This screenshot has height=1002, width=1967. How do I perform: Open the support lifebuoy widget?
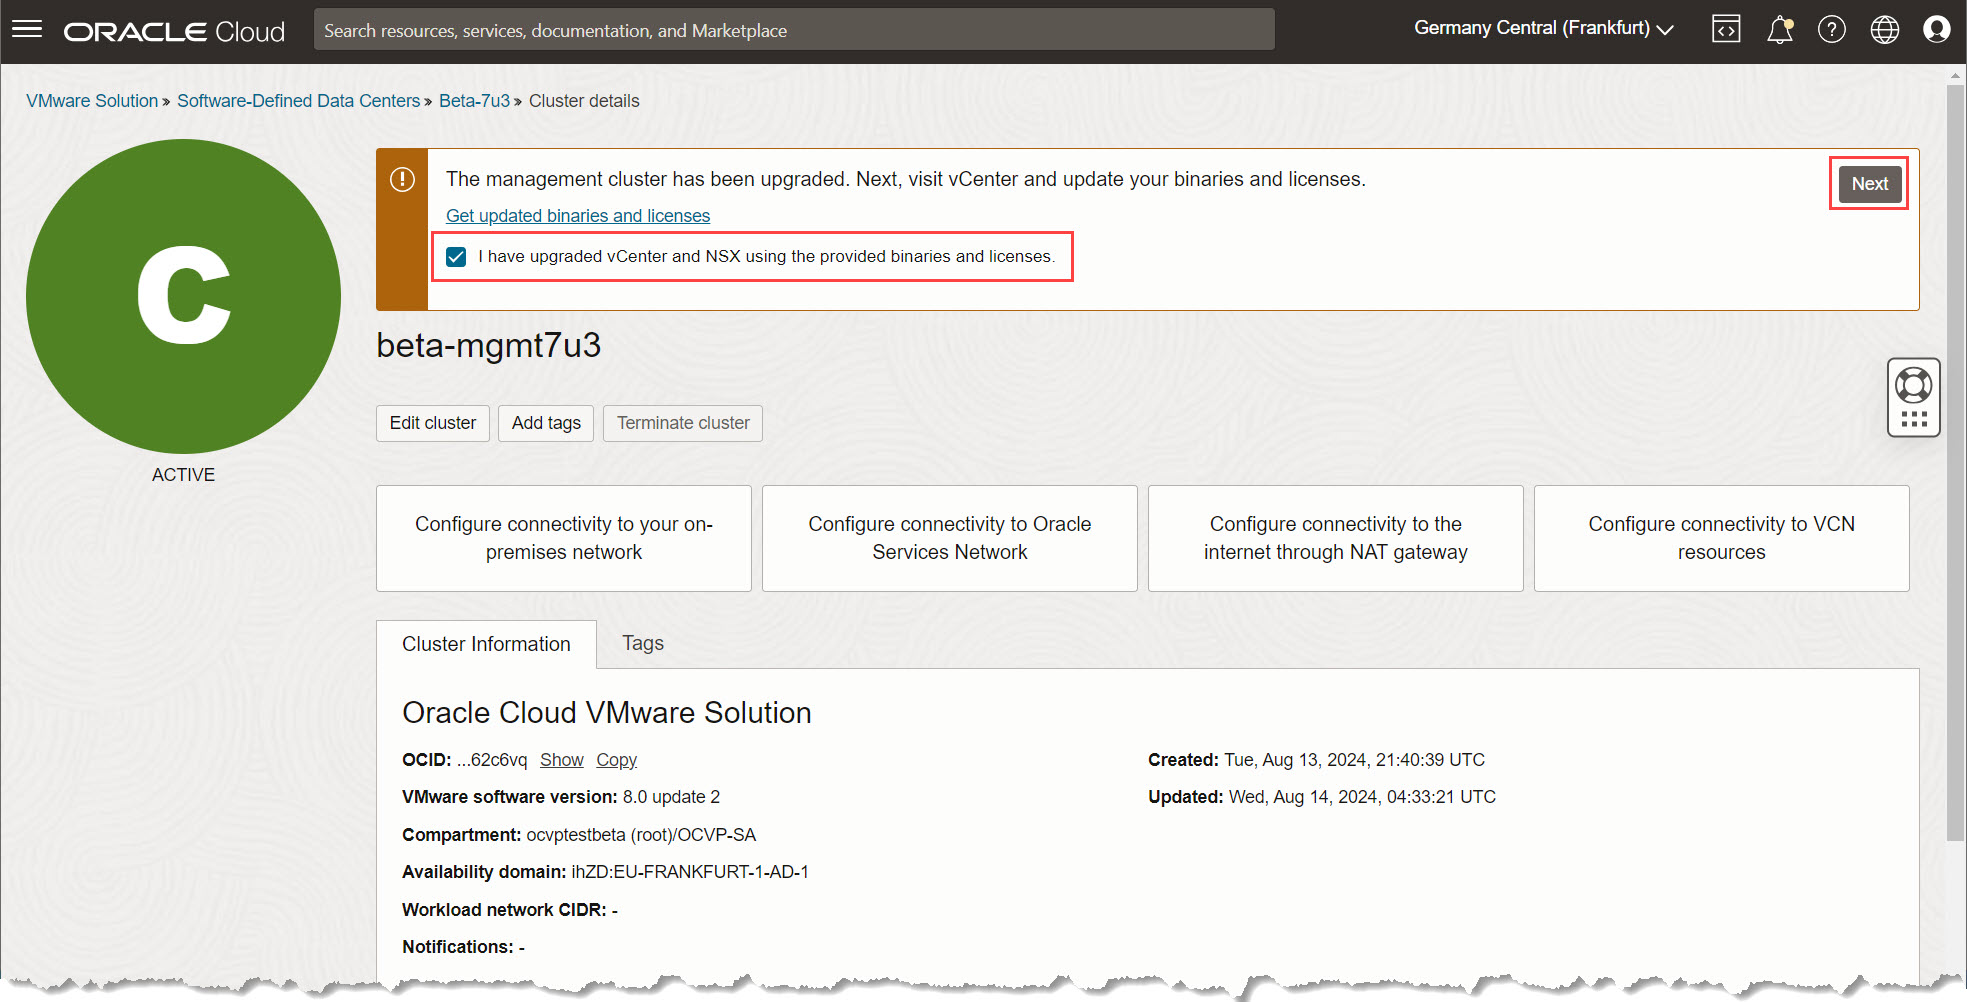coord(1914,397)
